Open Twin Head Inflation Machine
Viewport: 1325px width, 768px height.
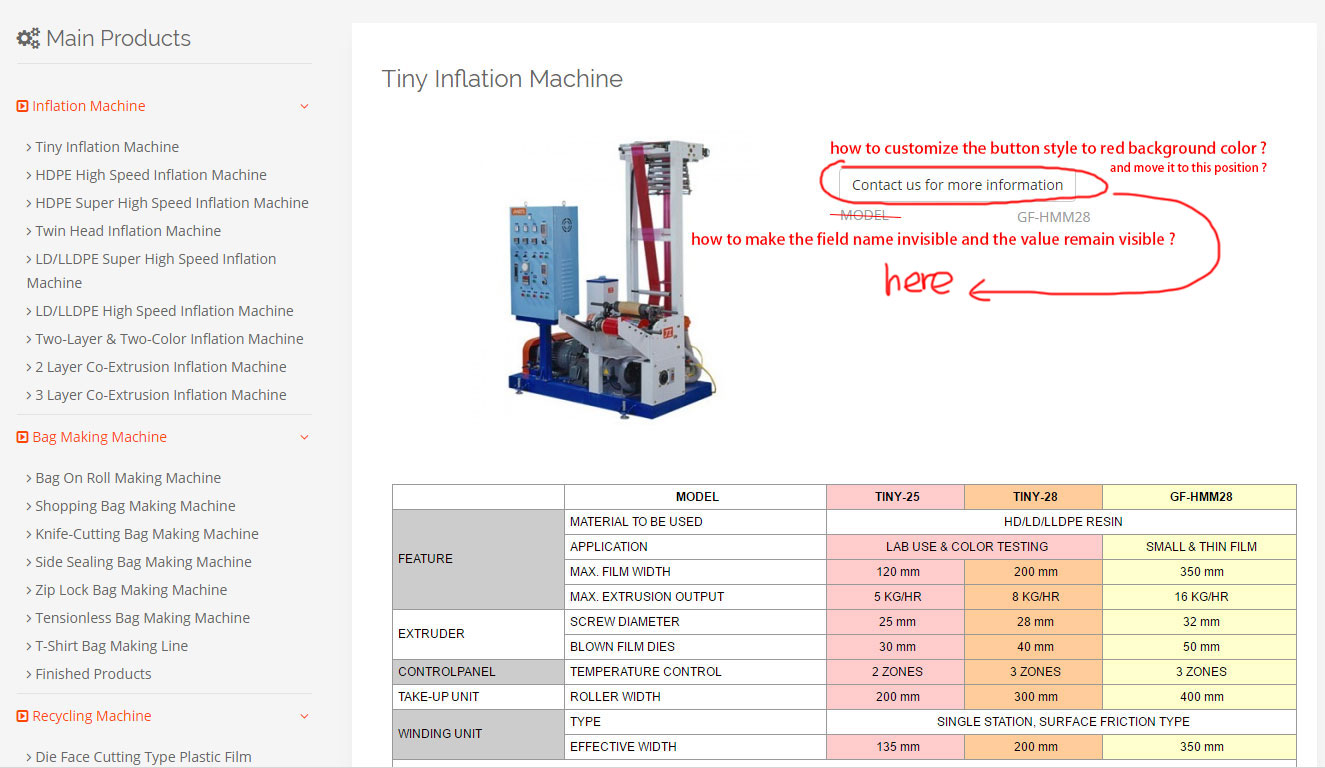coord(128,231)
